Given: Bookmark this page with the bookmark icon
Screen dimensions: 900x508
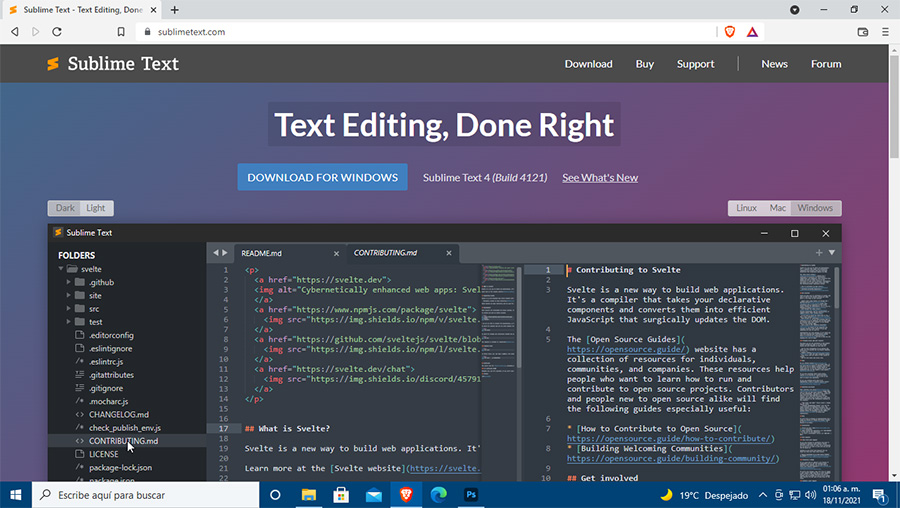Looking at the screenshot, I should click(121, 32).
